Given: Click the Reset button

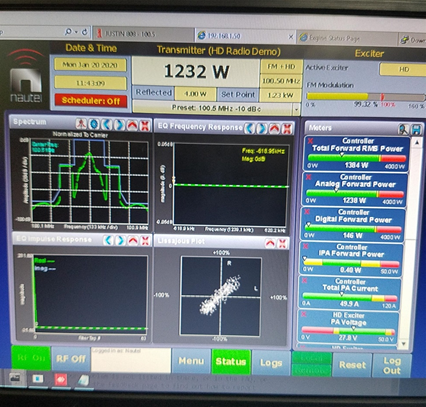Looking at the screenshot, I should point(352,365).
